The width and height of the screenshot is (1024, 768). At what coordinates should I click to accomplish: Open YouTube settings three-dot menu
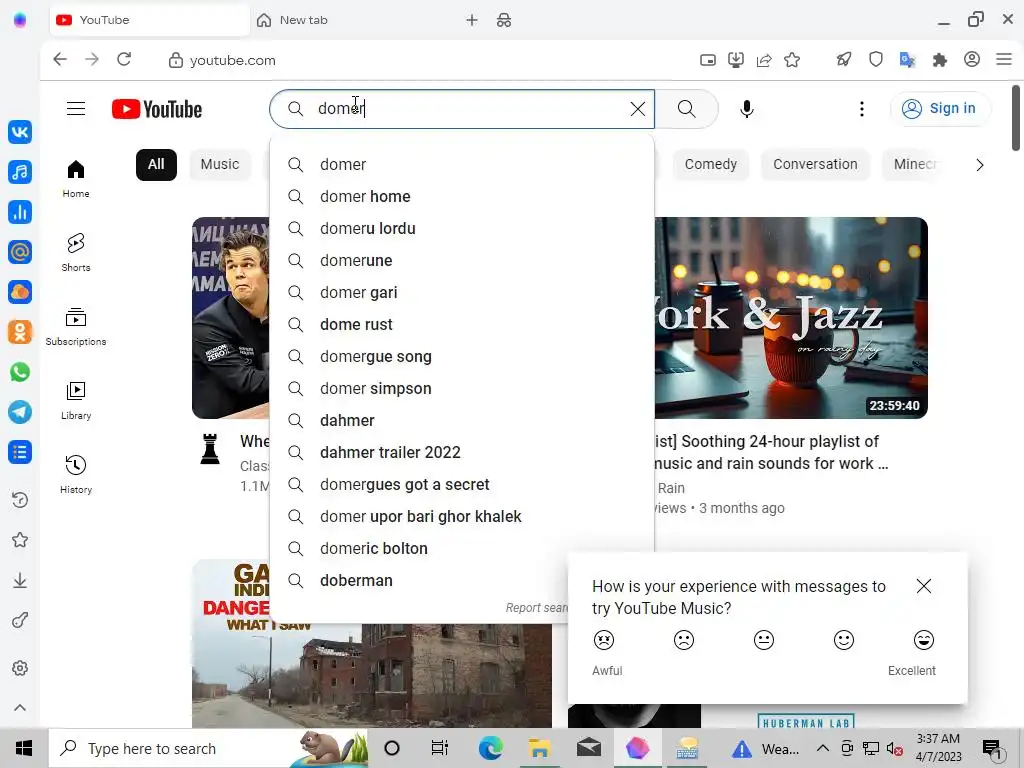coord(861,109)
